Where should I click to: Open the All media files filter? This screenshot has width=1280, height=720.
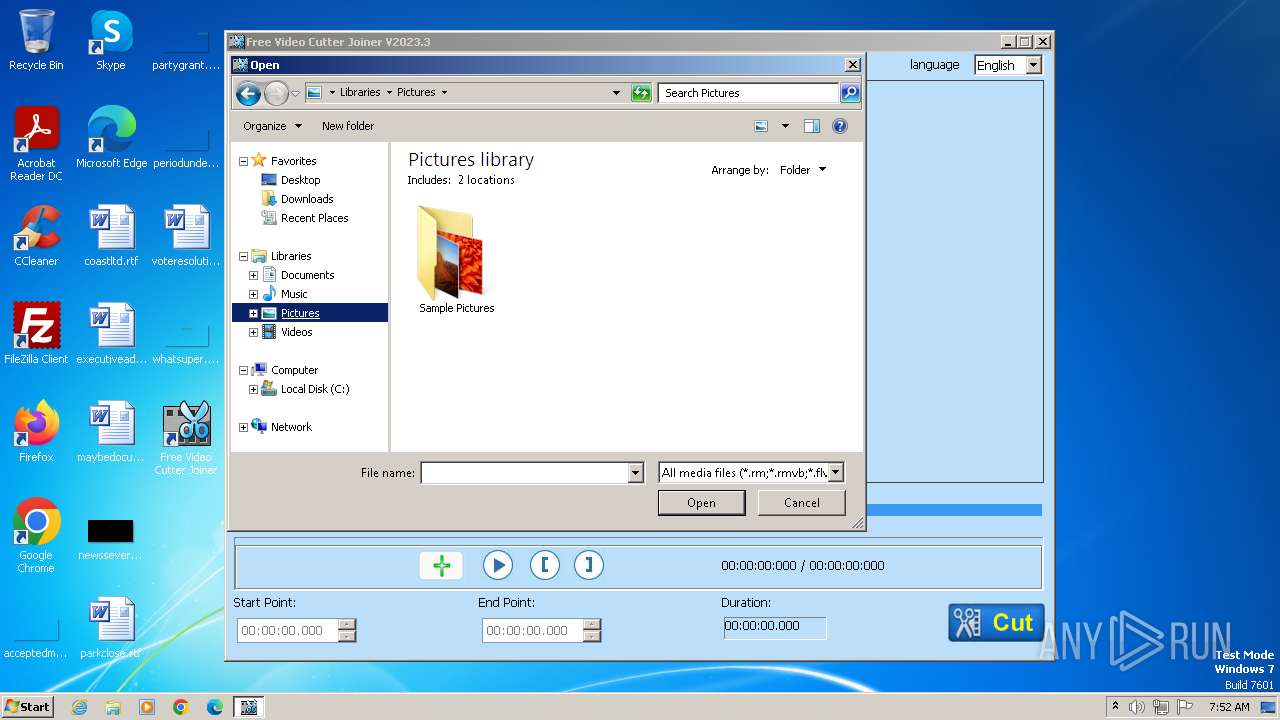click(752, 473)
